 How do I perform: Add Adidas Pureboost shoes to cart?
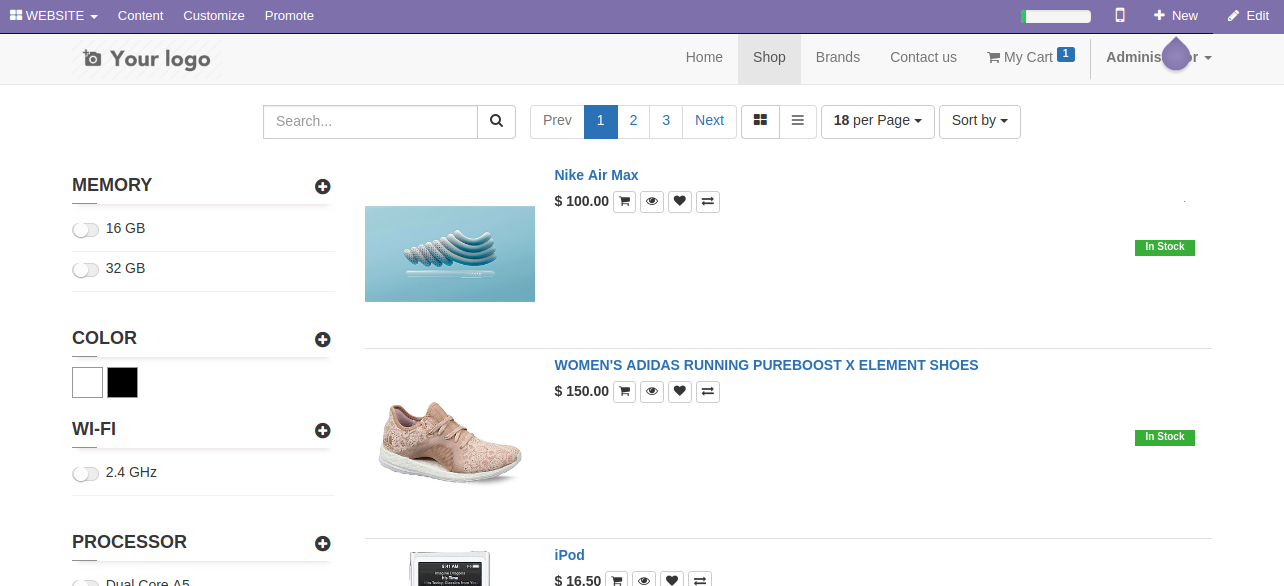point(624,391)
